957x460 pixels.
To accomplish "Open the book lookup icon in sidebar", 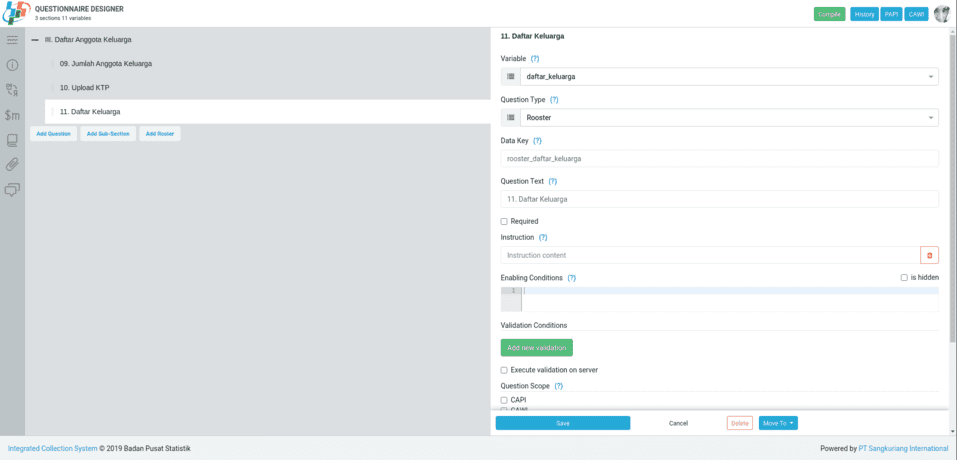I will tap(12, 140).
